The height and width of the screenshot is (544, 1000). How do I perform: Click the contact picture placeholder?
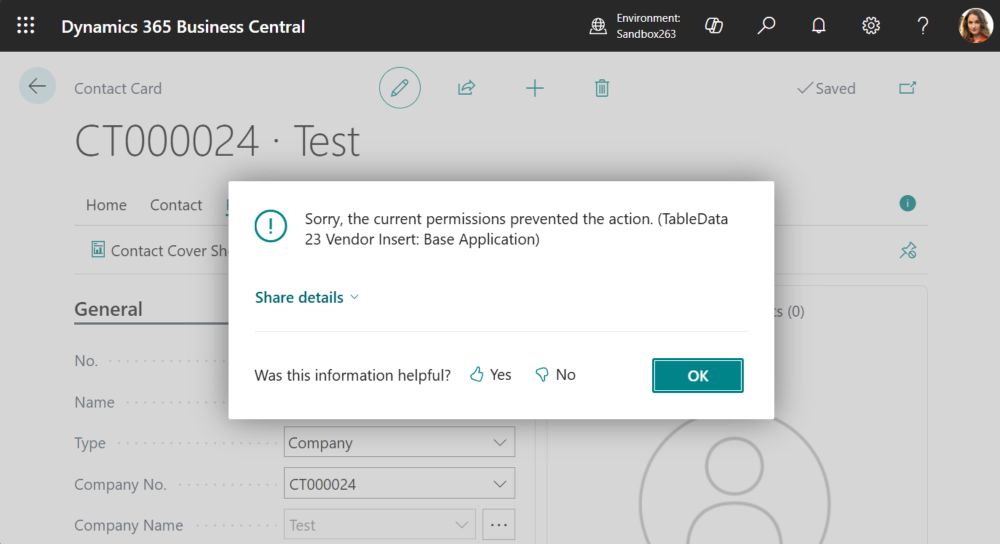735,478
